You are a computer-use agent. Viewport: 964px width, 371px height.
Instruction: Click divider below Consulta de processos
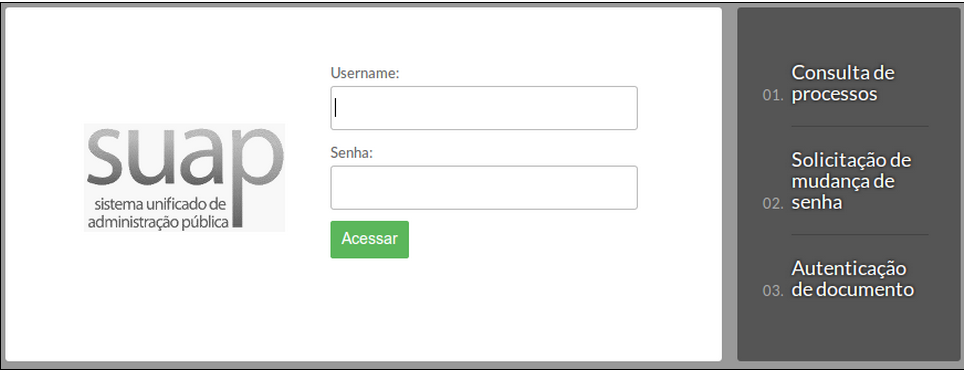[x=859, y=126]
